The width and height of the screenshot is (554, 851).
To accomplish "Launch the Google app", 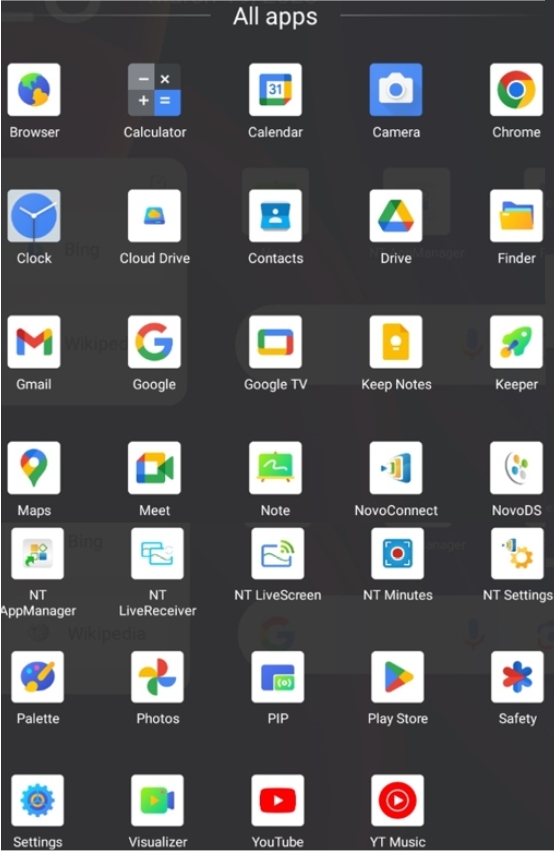I will click(x=155, y=342).
